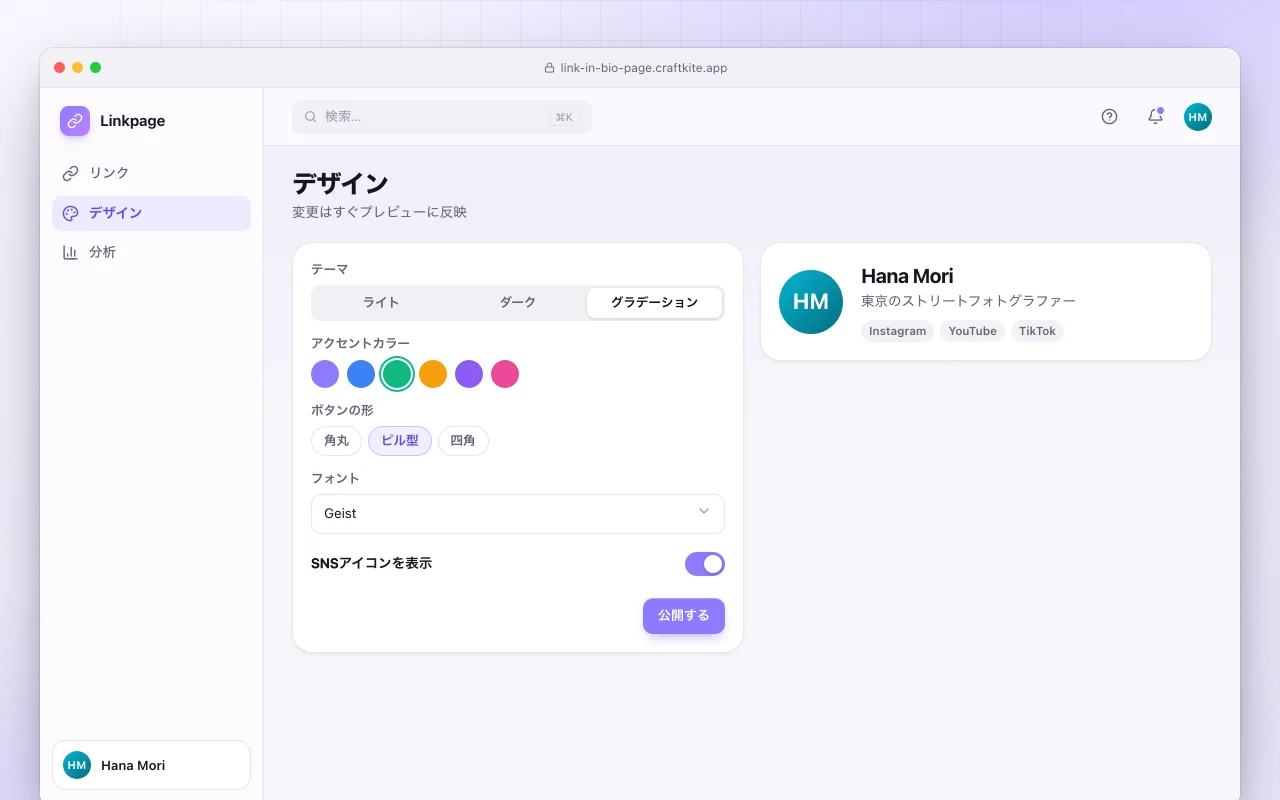Click the 公開する button
This screenshot has height=800, width=1280.
[x=684, y=616]
